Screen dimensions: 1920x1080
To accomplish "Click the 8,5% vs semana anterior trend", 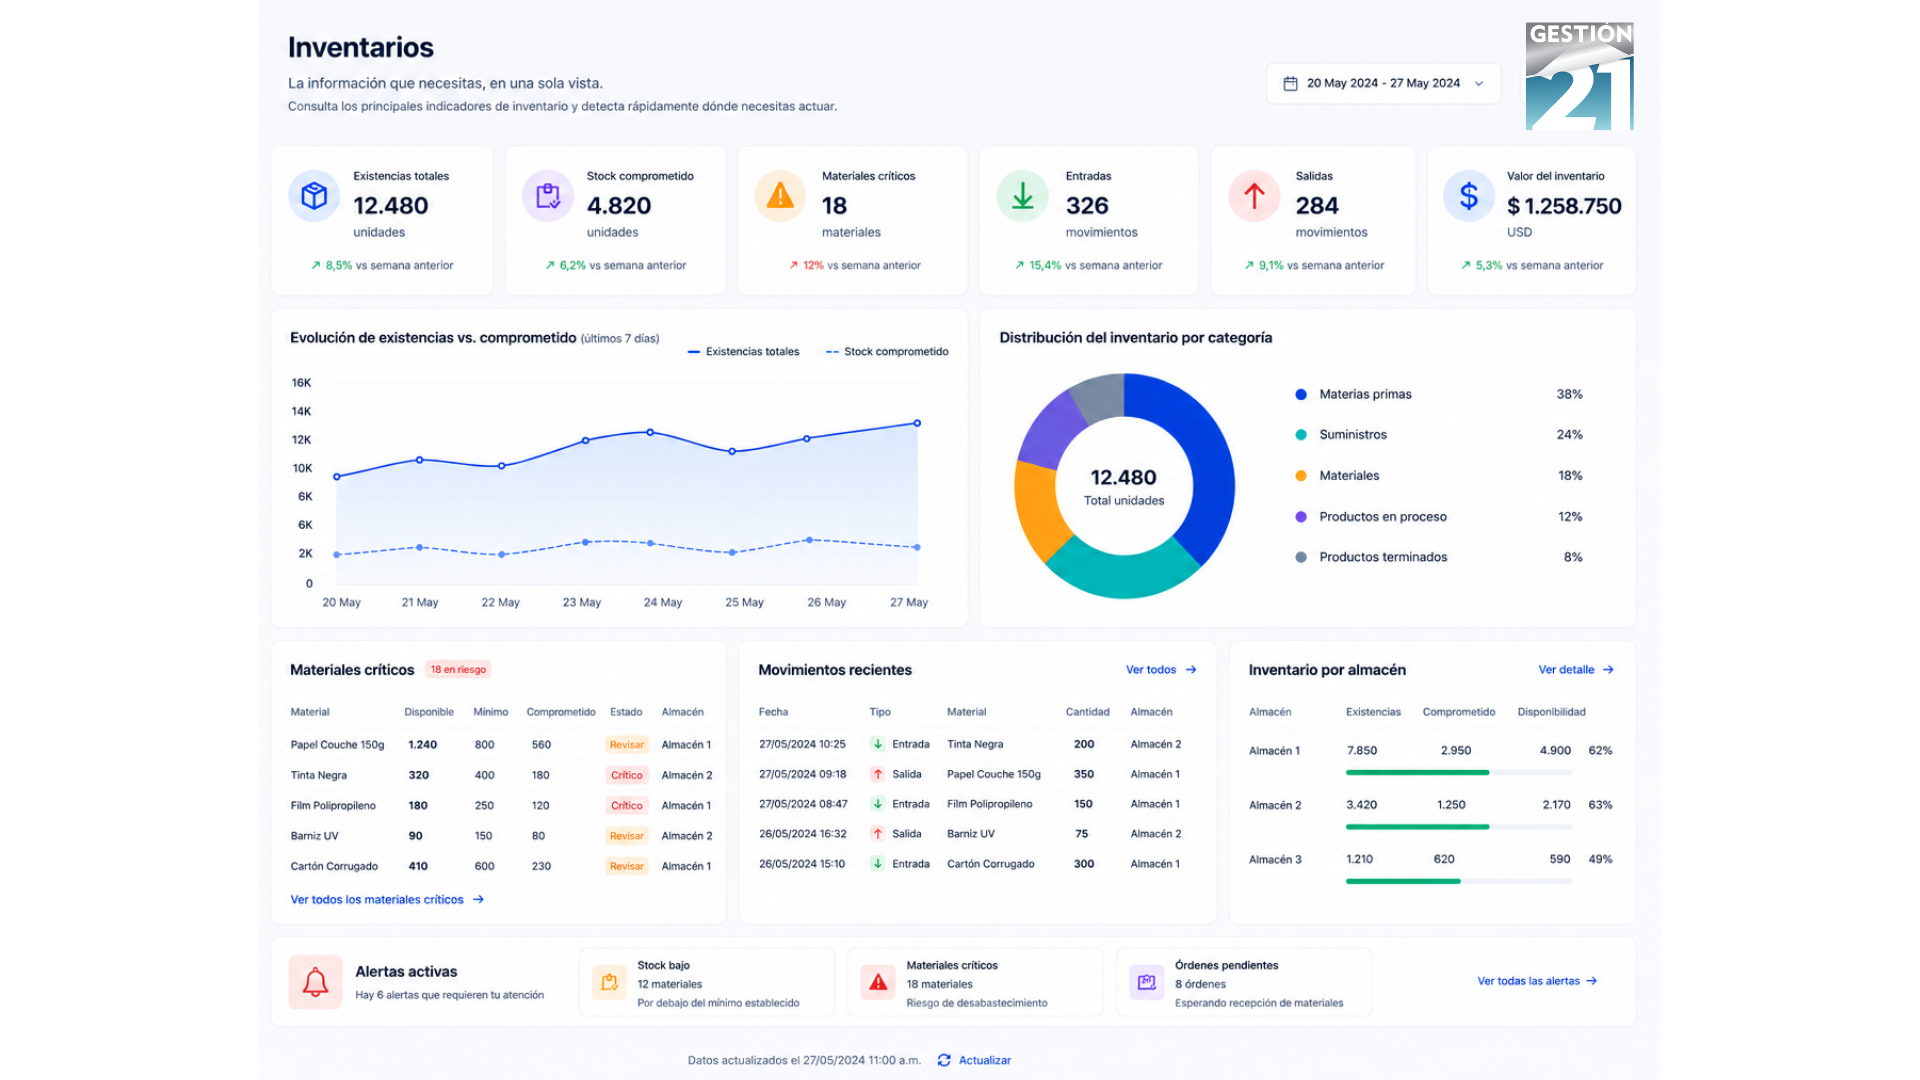I will pyautogui.click(x=382, y=266).
